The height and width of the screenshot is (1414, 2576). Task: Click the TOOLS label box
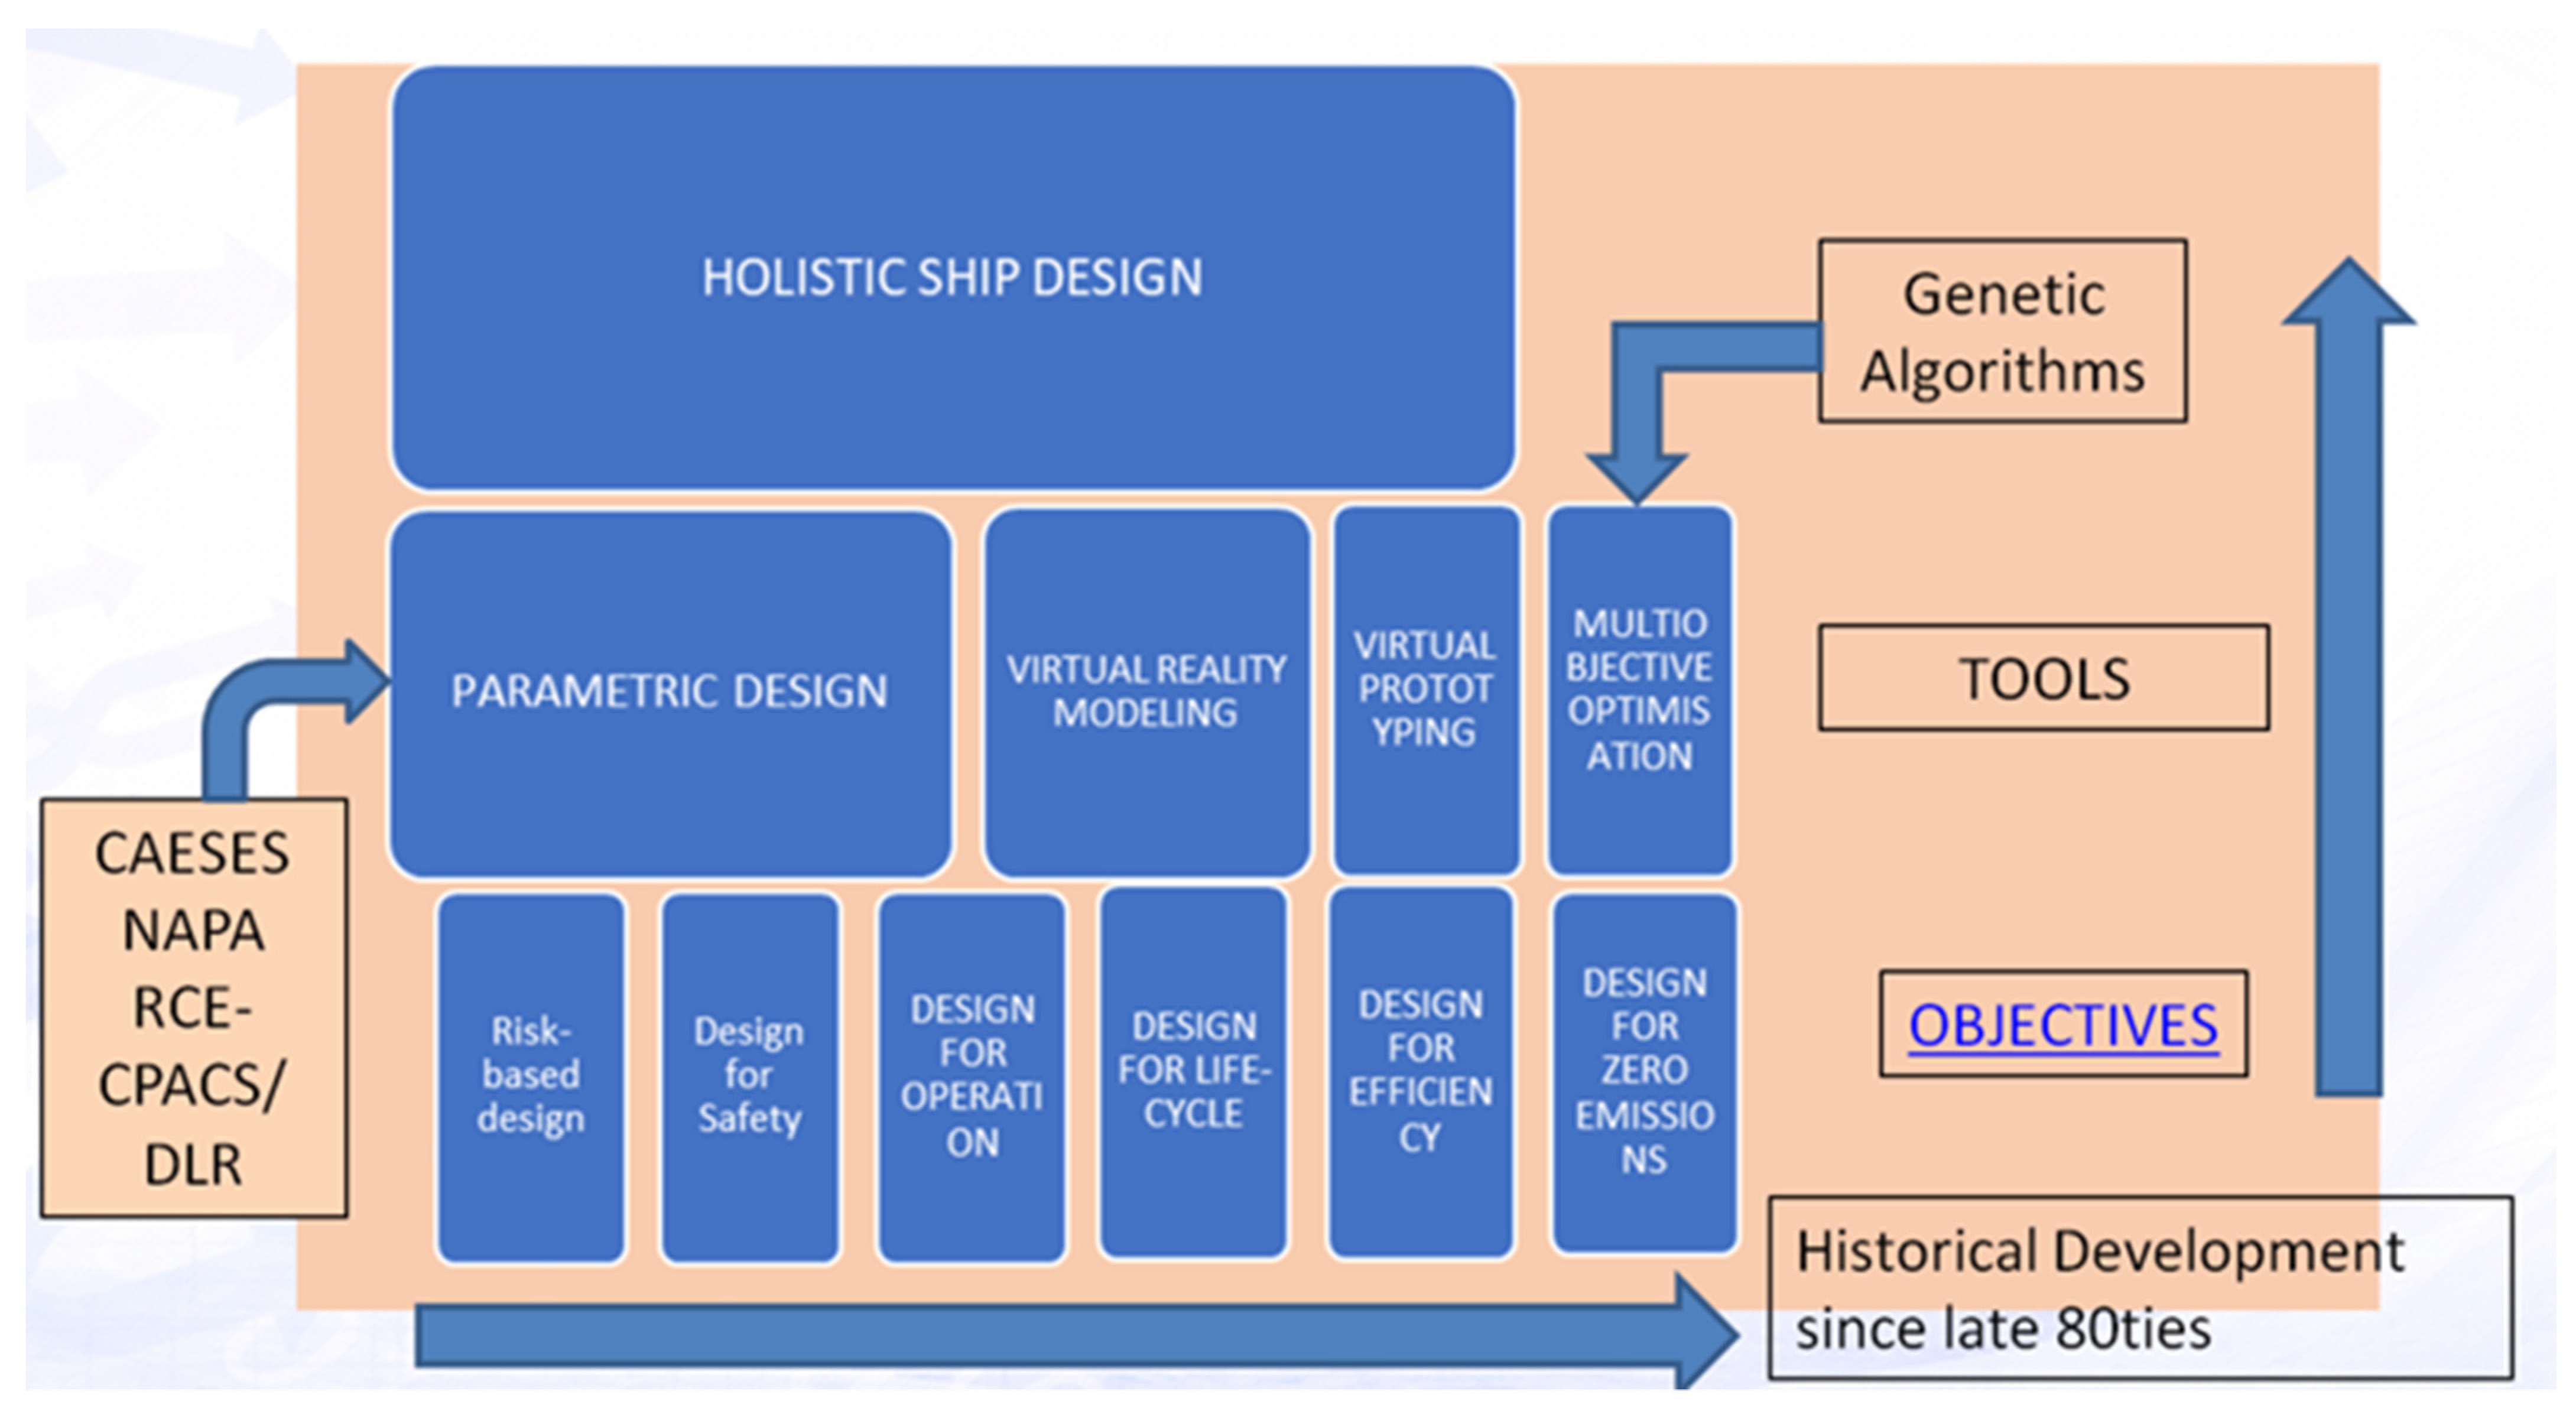click(x=2043, y=678)
